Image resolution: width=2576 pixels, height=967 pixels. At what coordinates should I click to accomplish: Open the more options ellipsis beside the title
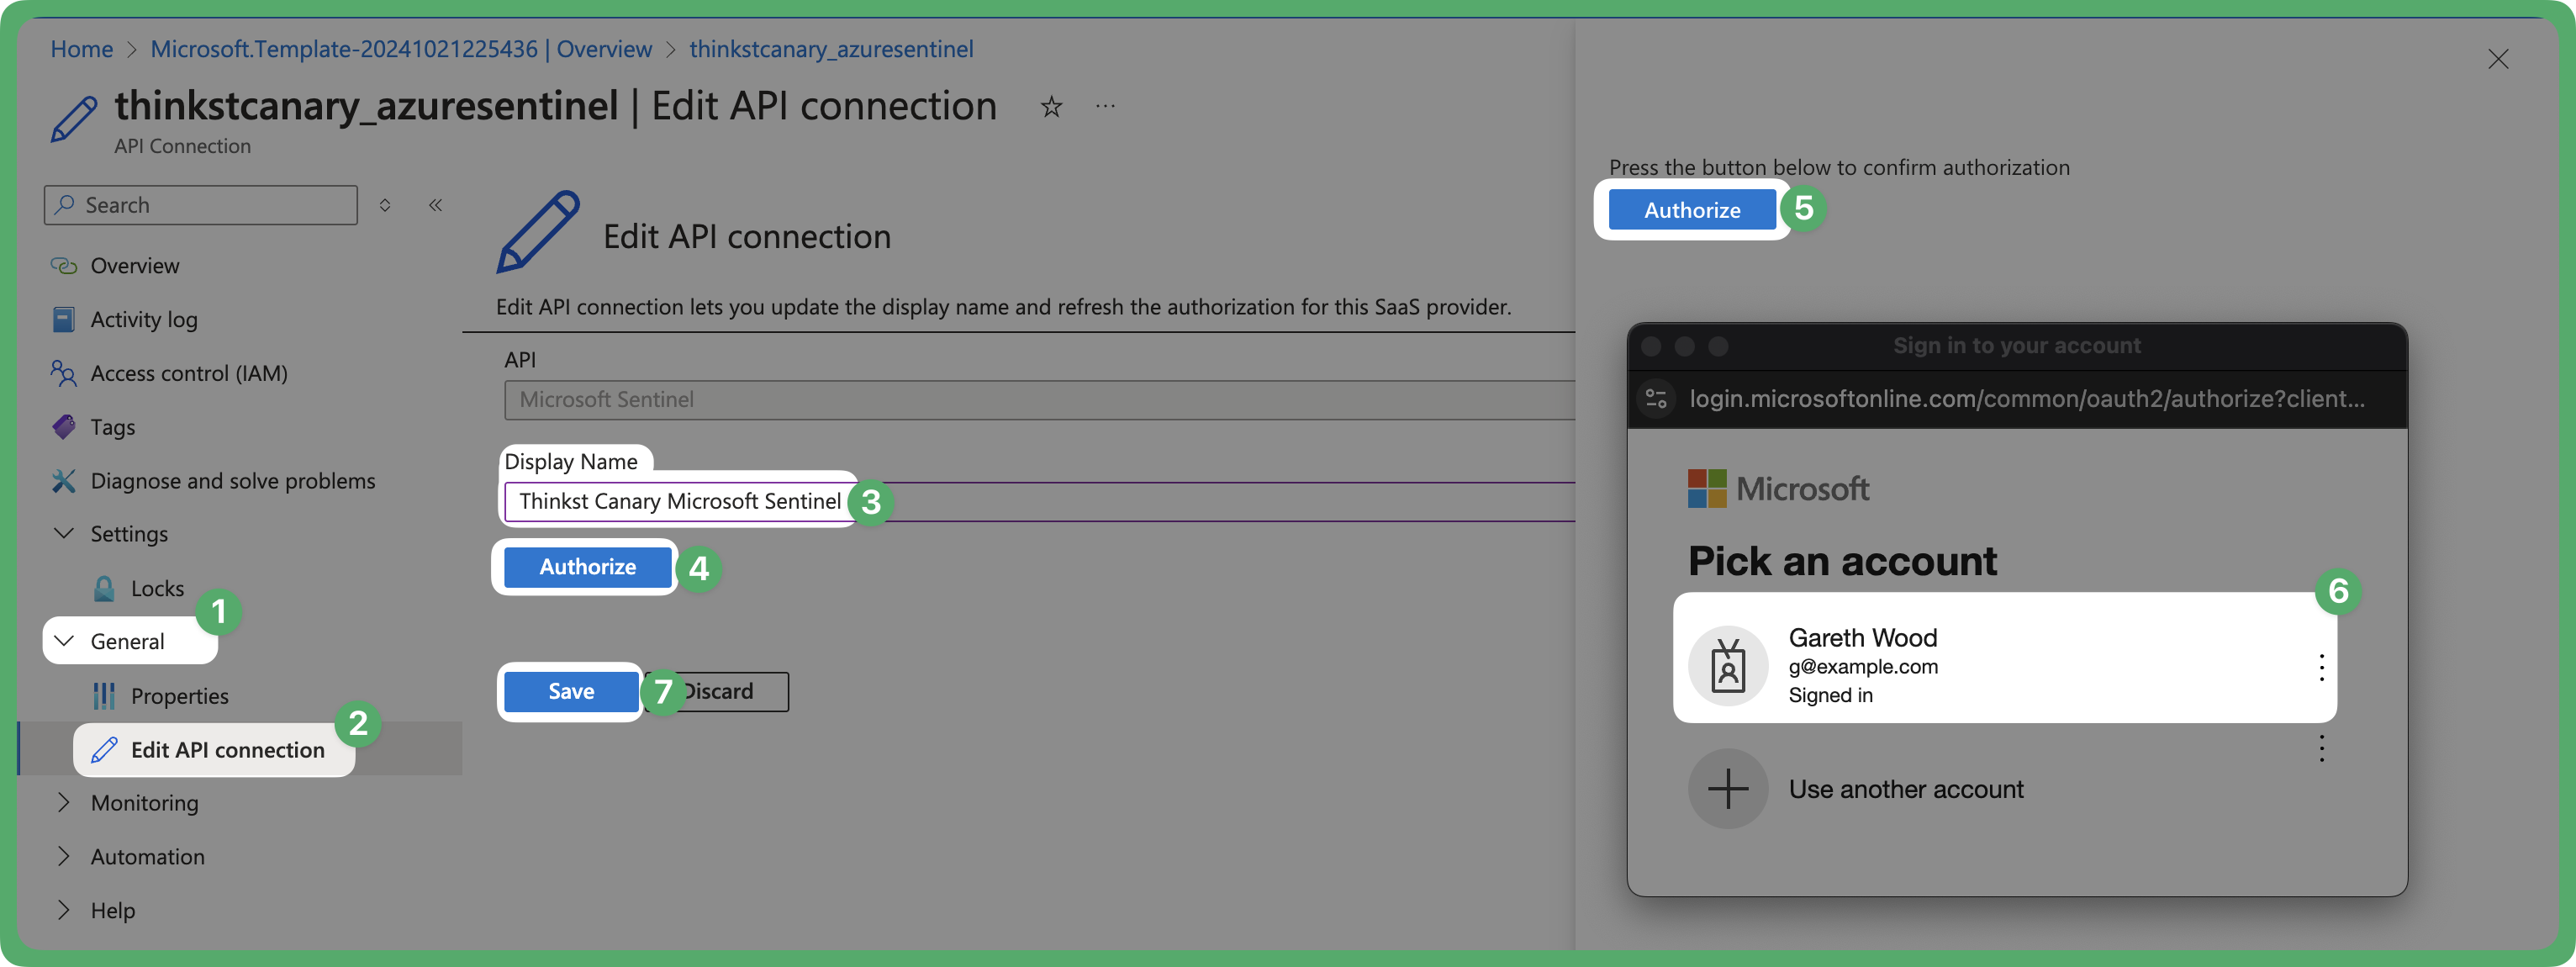pyautogui.click(x=1105, y=106)
